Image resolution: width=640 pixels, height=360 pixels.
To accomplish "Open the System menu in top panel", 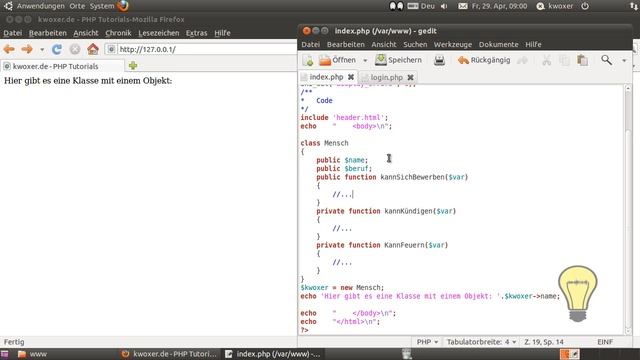I will 102,6.
